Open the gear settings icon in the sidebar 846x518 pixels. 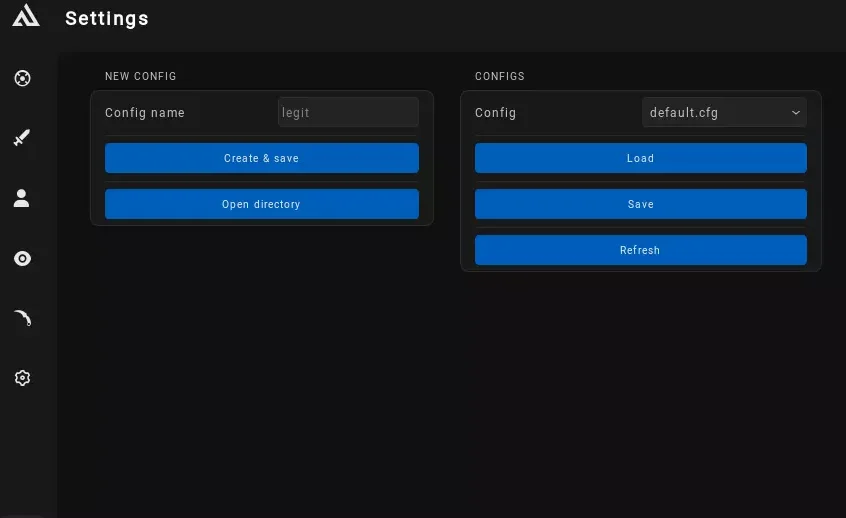[x=22, y=378]
